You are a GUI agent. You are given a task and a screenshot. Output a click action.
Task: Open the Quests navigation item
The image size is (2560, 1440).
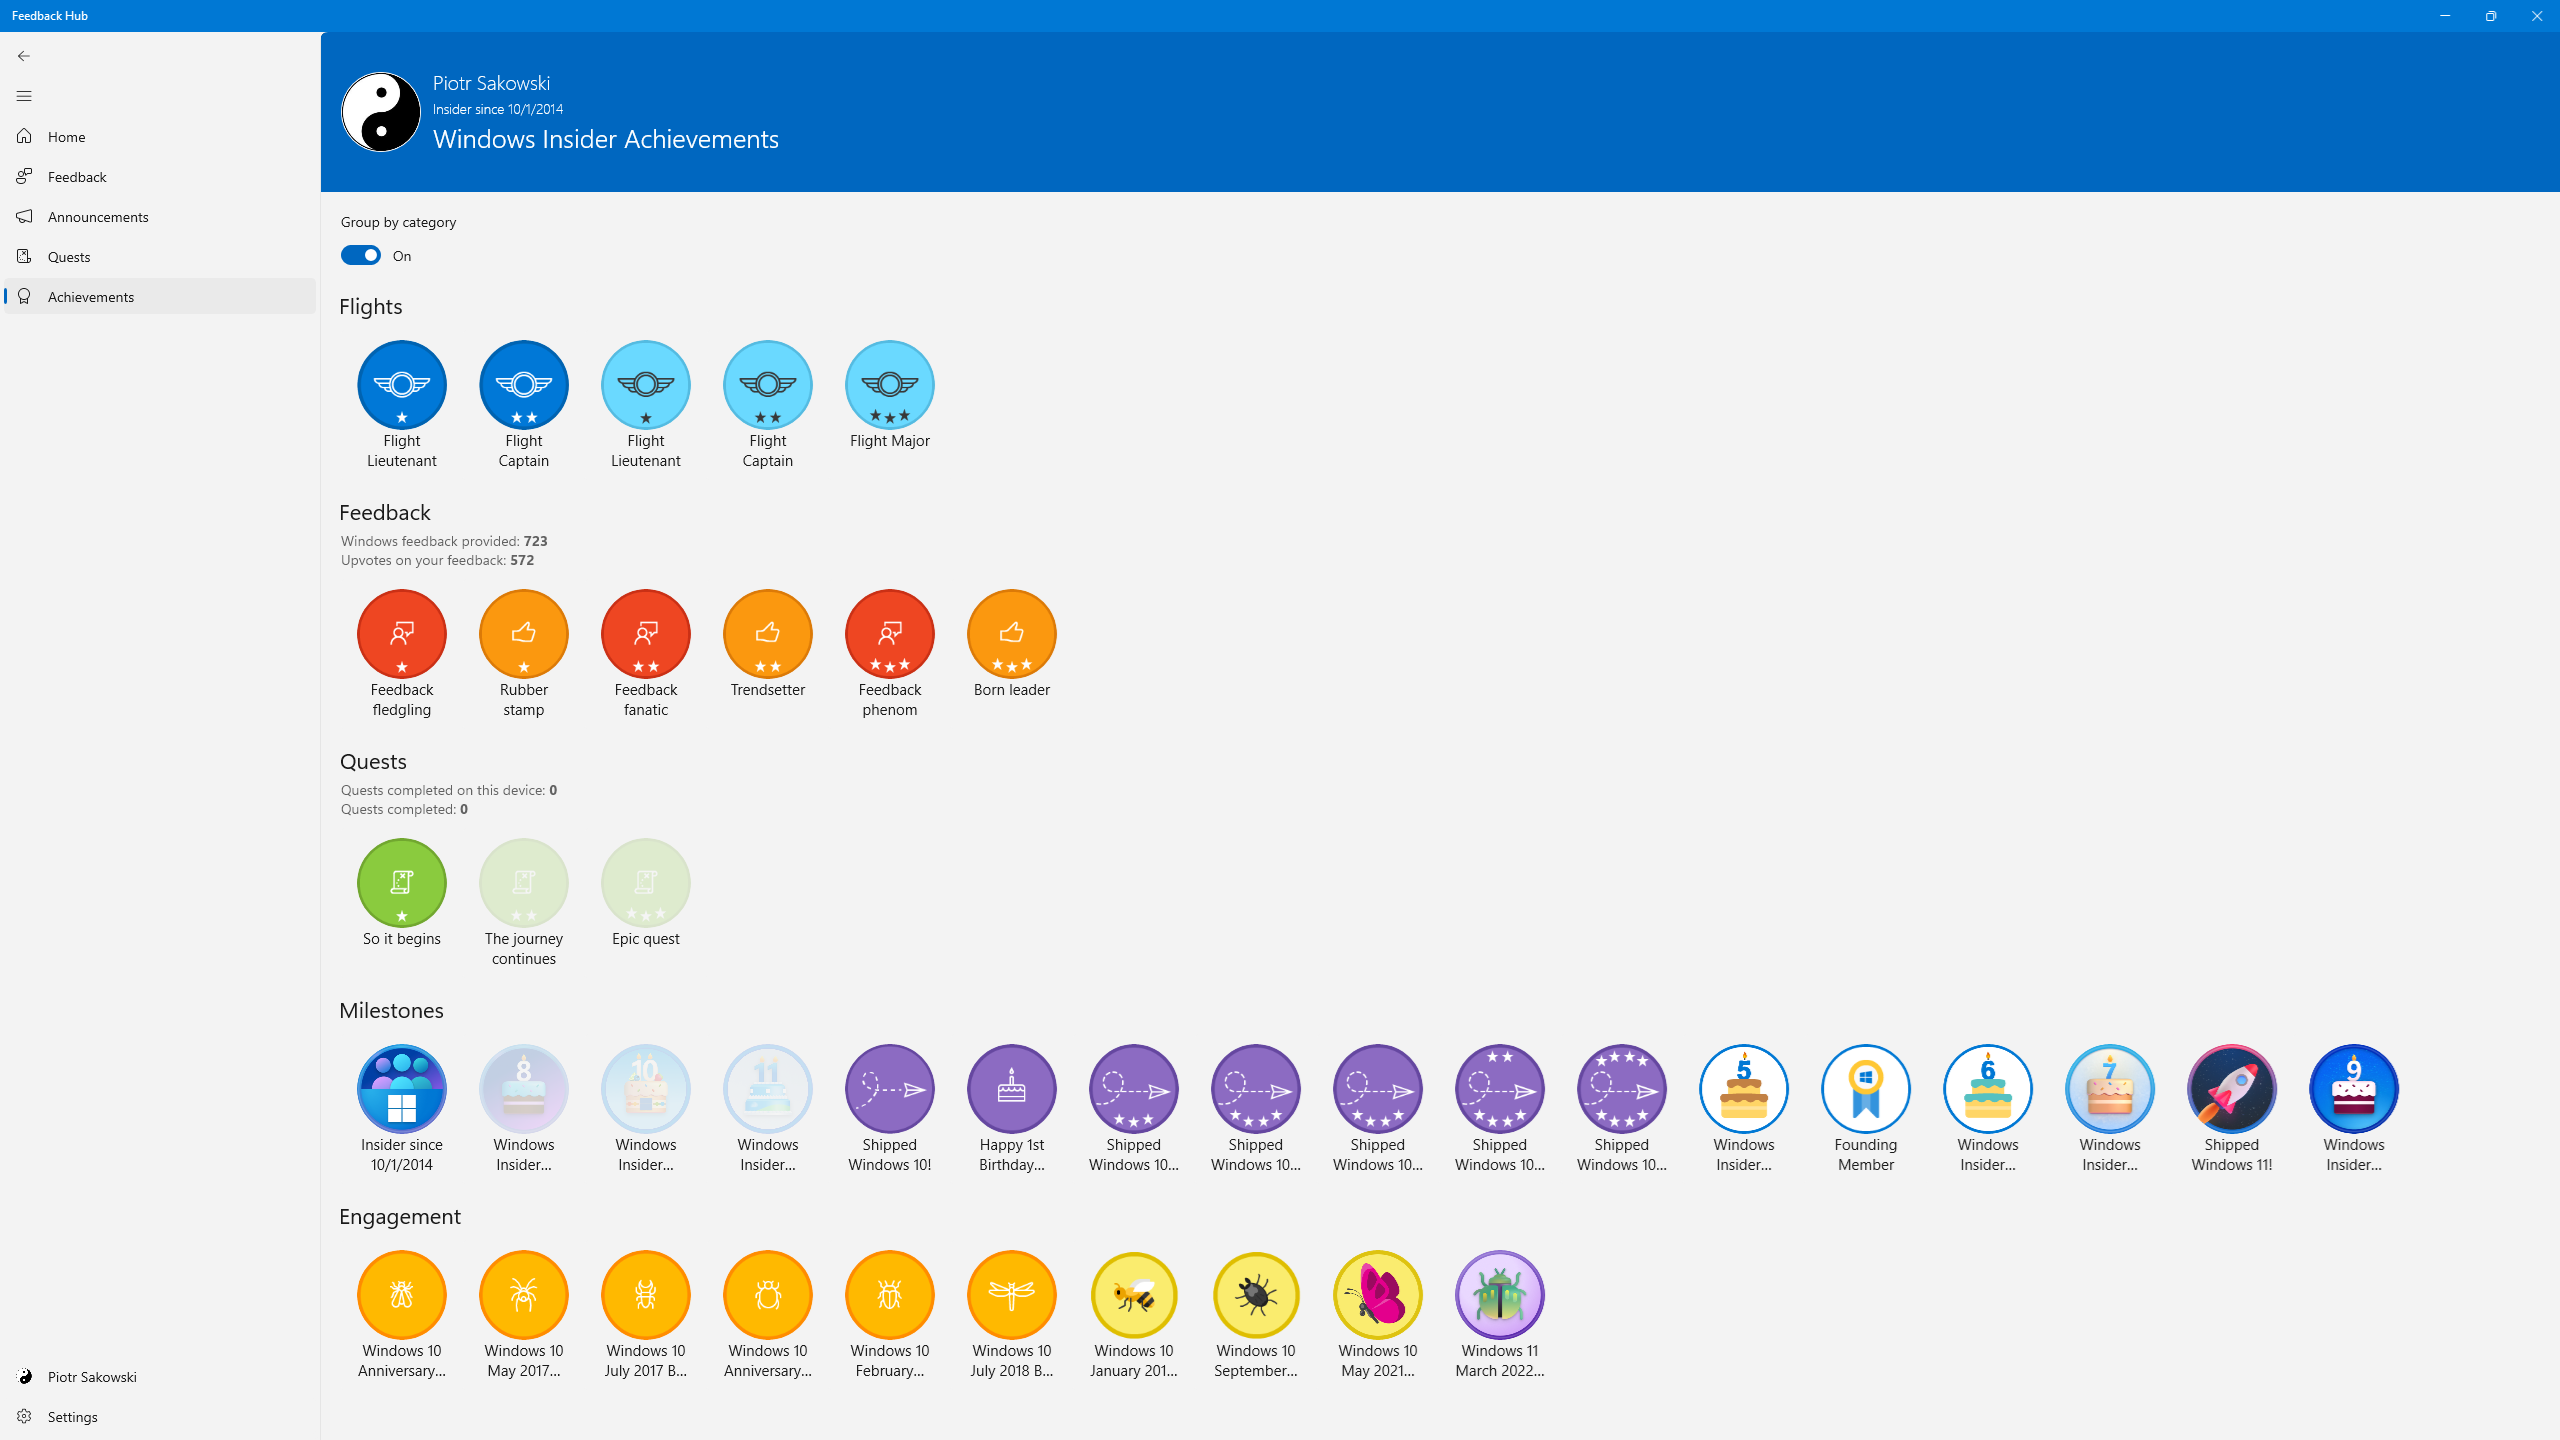click(69, 257)
